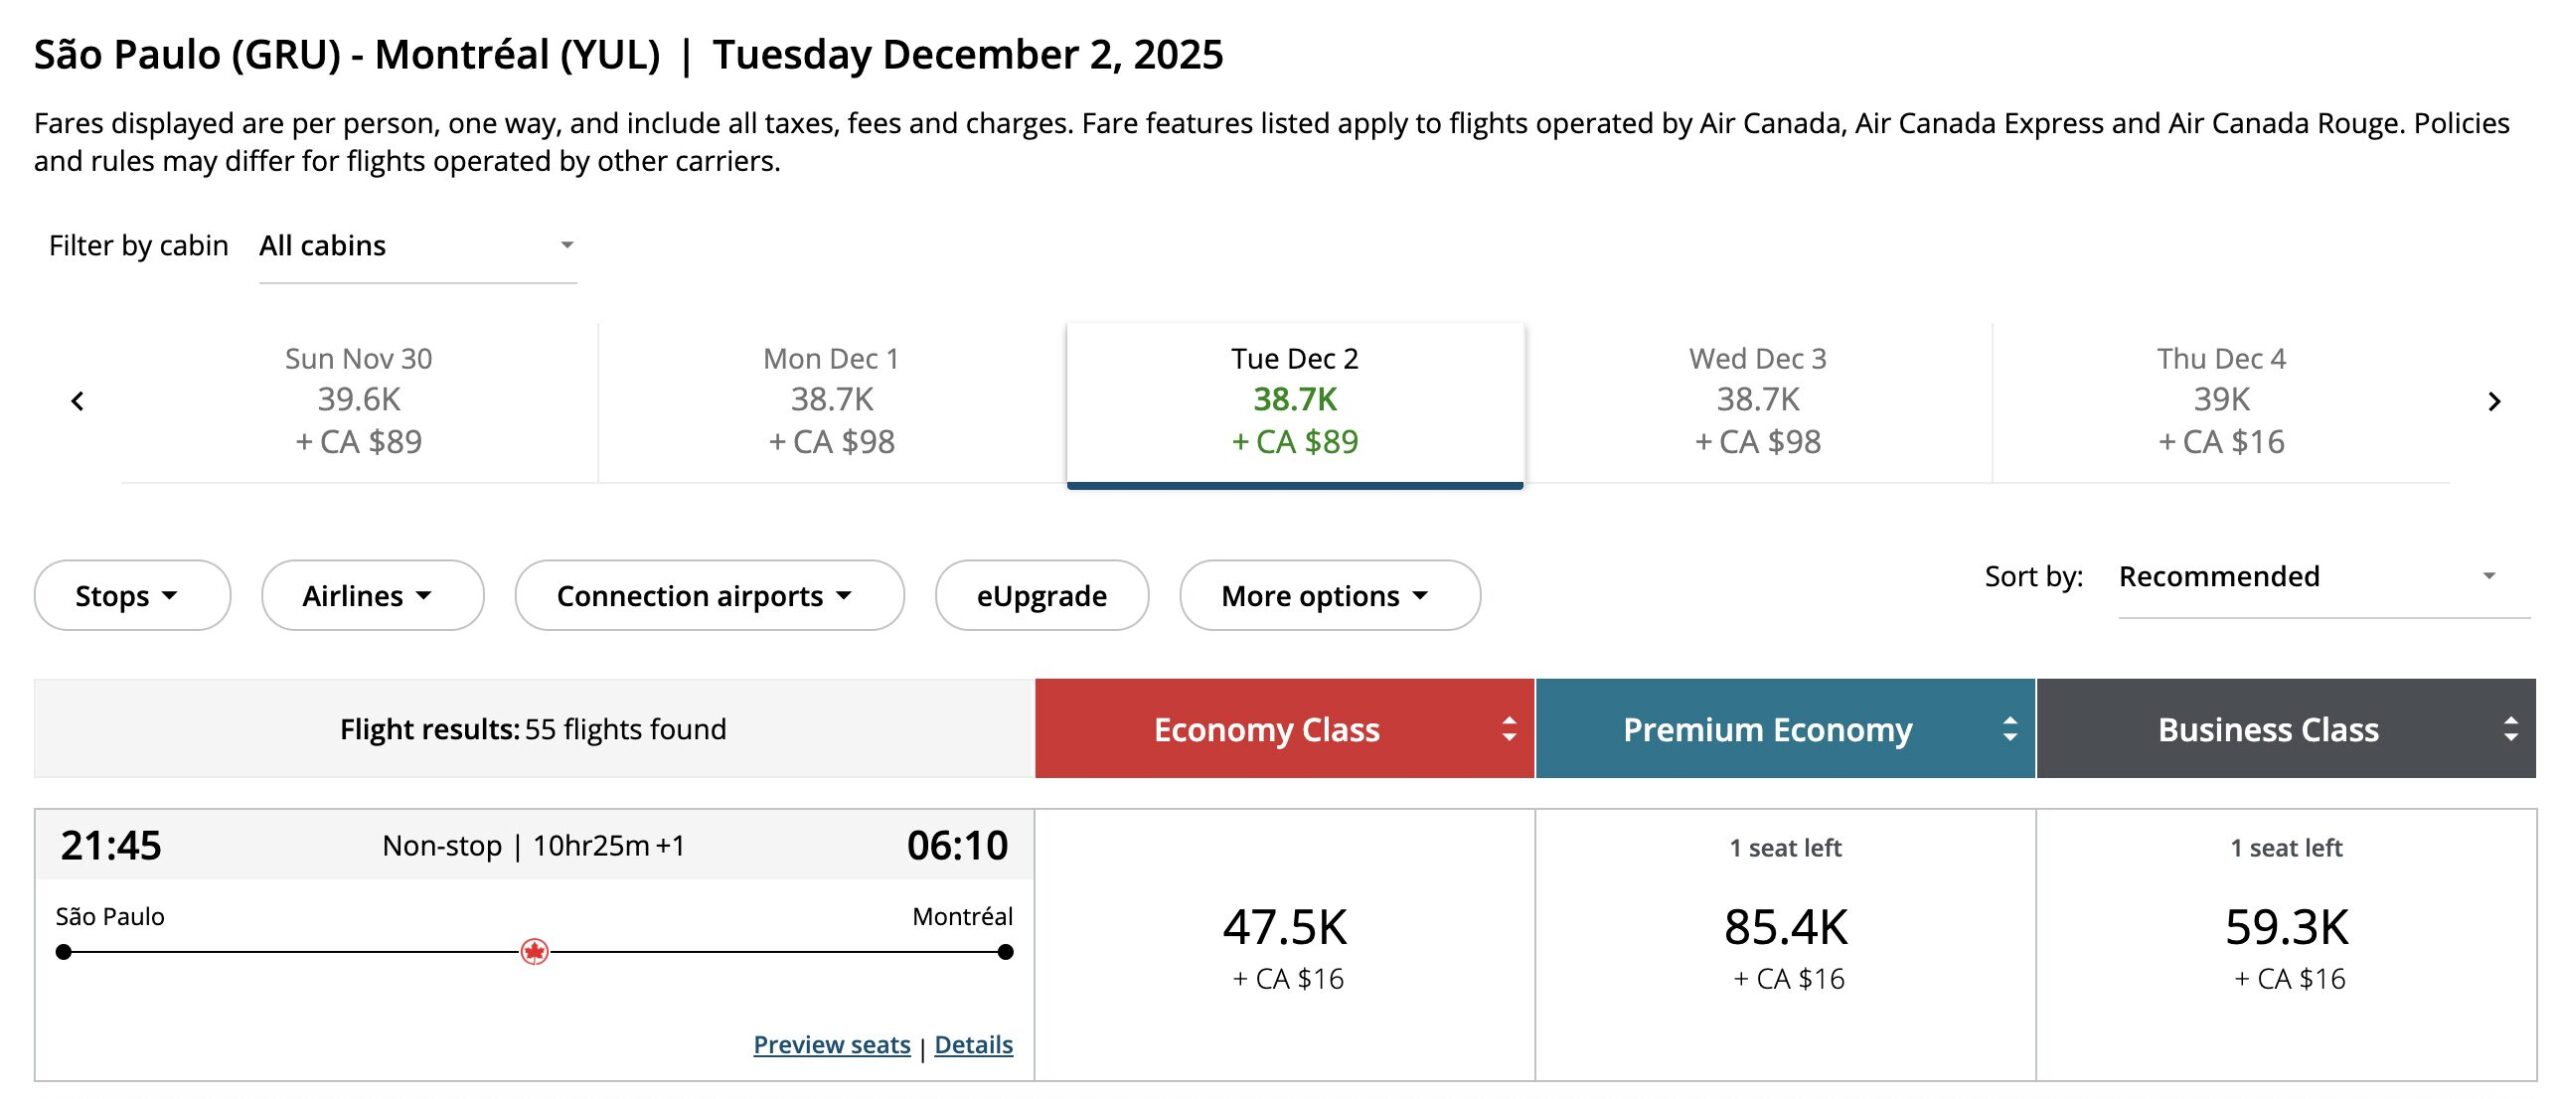Toggle the eUpgrade filter

click(1041, 596)
